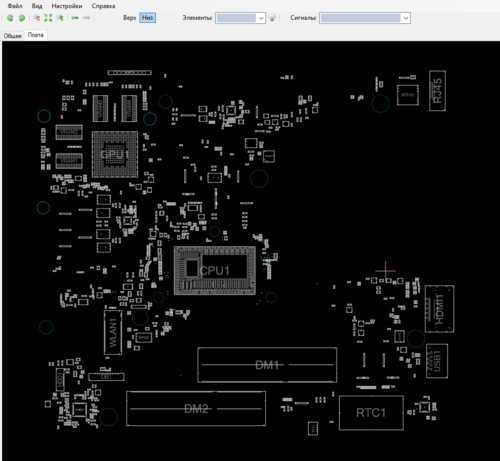
Task: Select the DM1 memory slot
Action: coord(267,365)
